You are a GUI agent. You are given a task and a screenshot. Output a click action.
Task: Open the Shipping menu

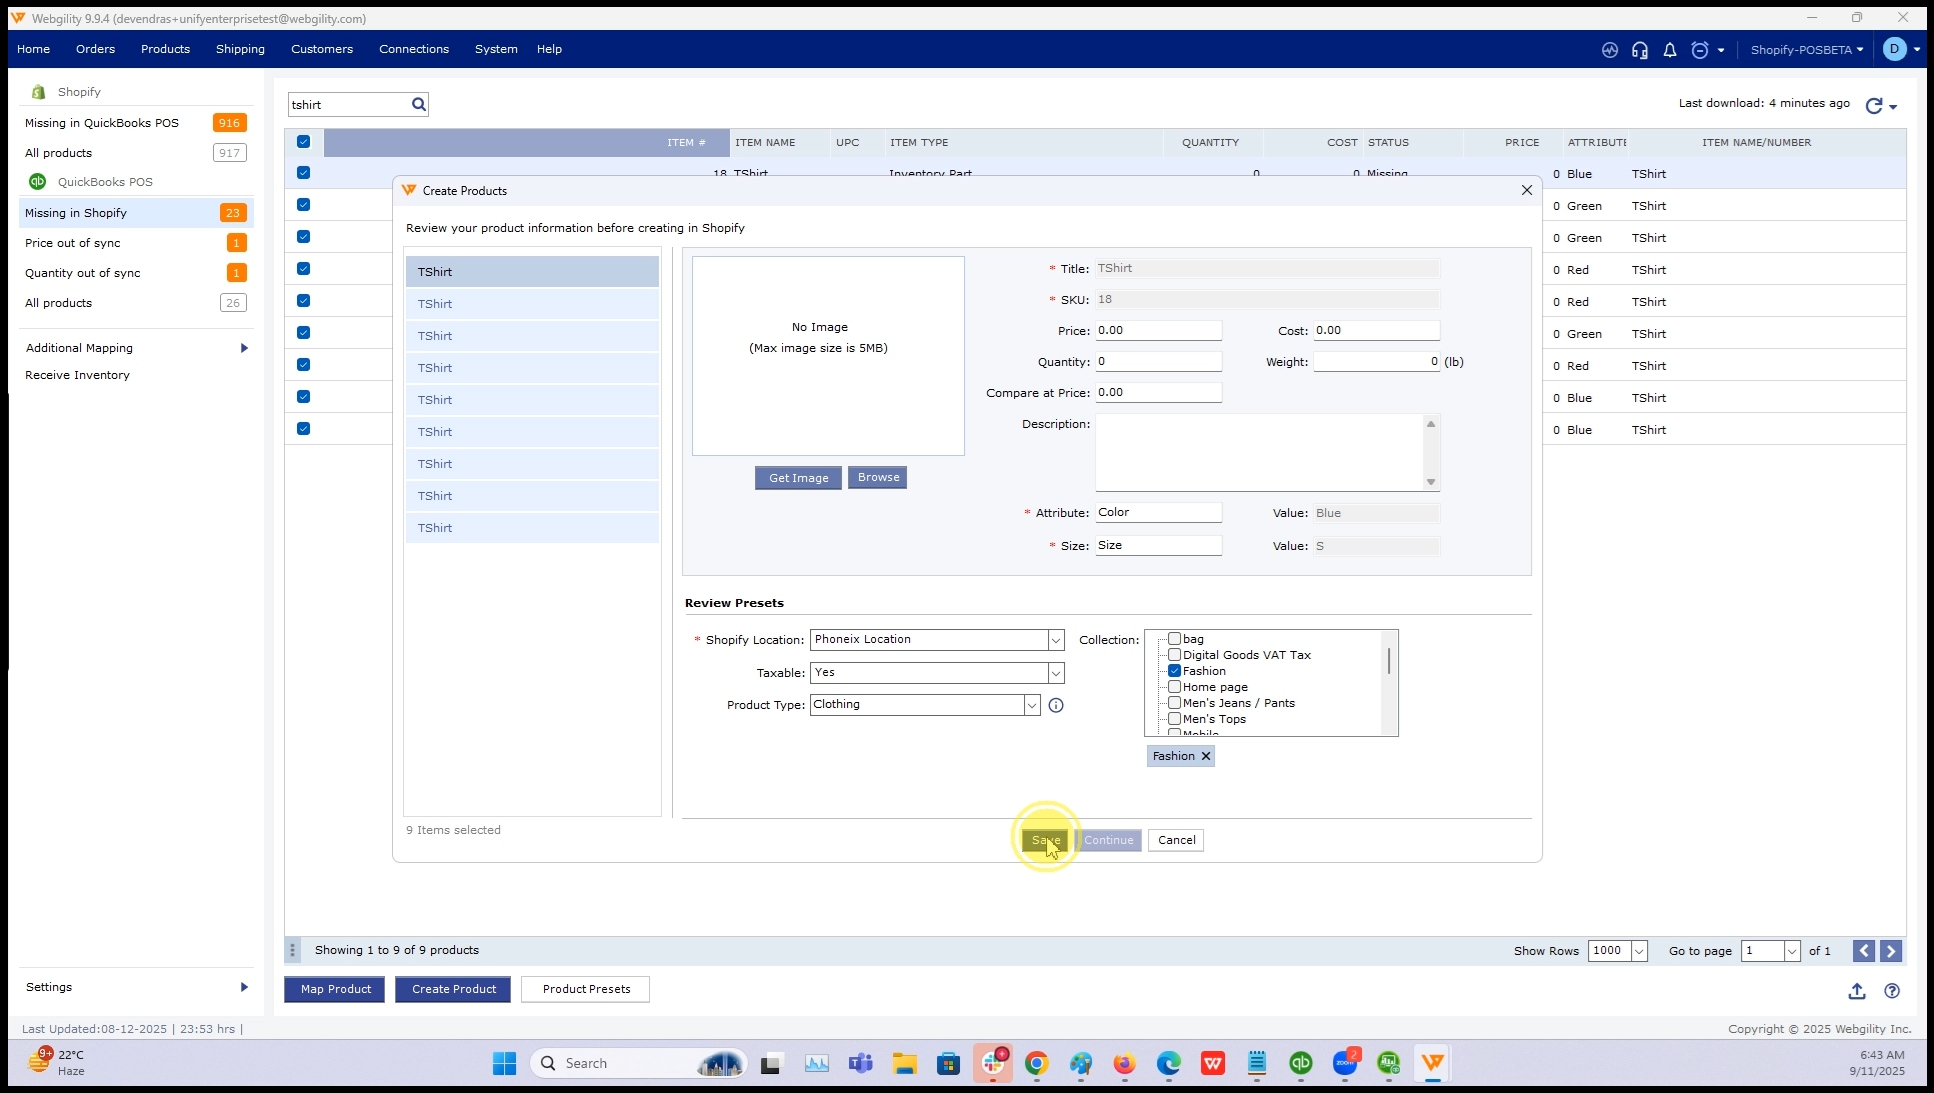240,49
